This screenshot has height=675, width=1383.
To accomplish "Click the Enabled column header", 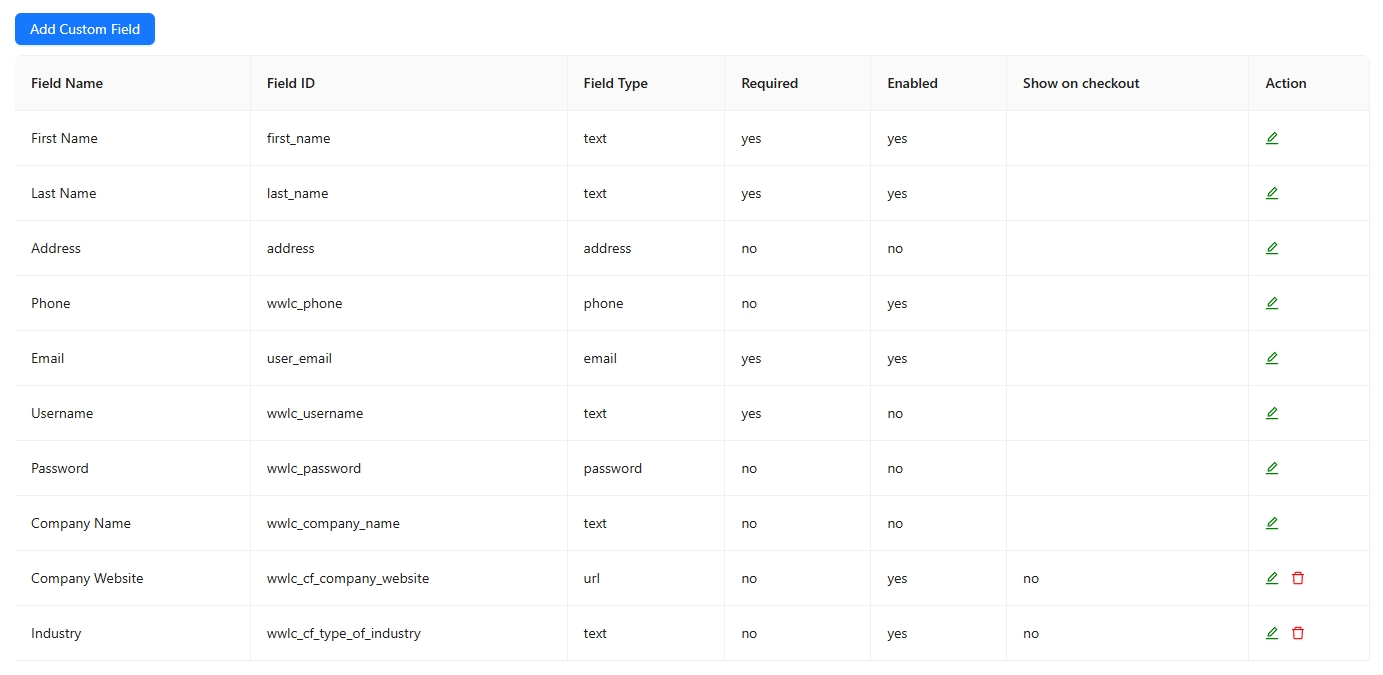I will point(912,83).
